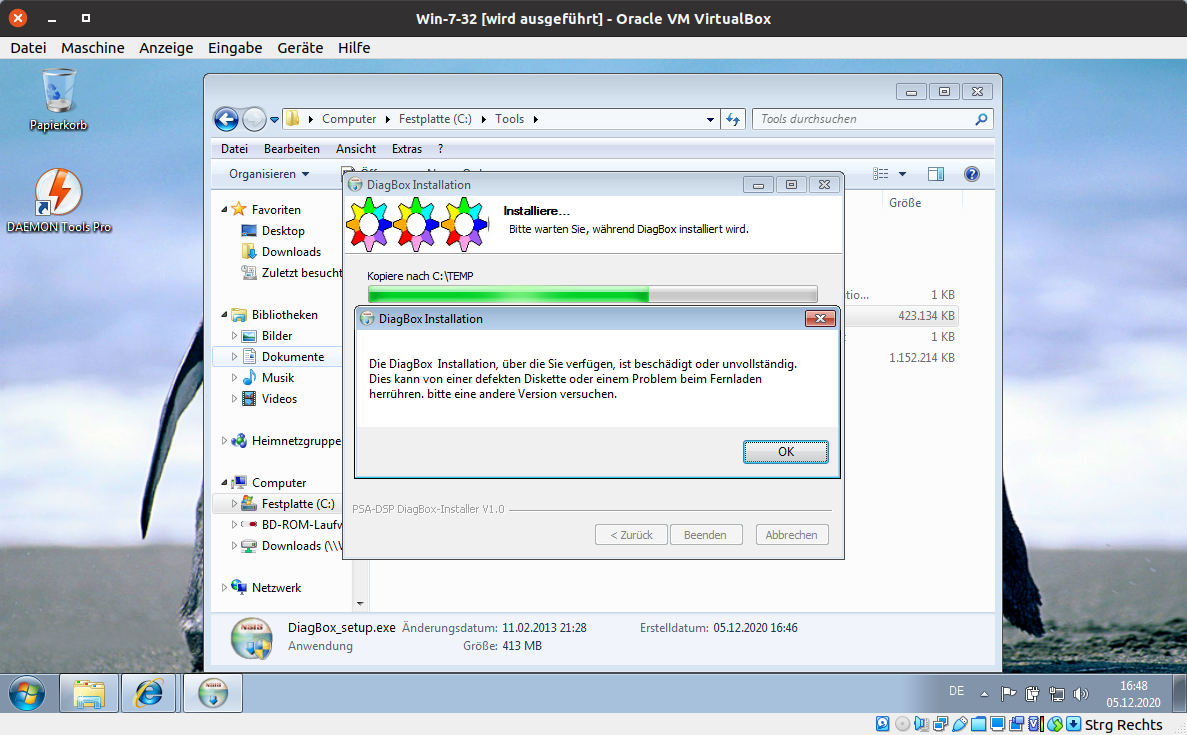Close the DiagBox error message dialog
This screenshot has width=1187, height=735.
point(820,319)
